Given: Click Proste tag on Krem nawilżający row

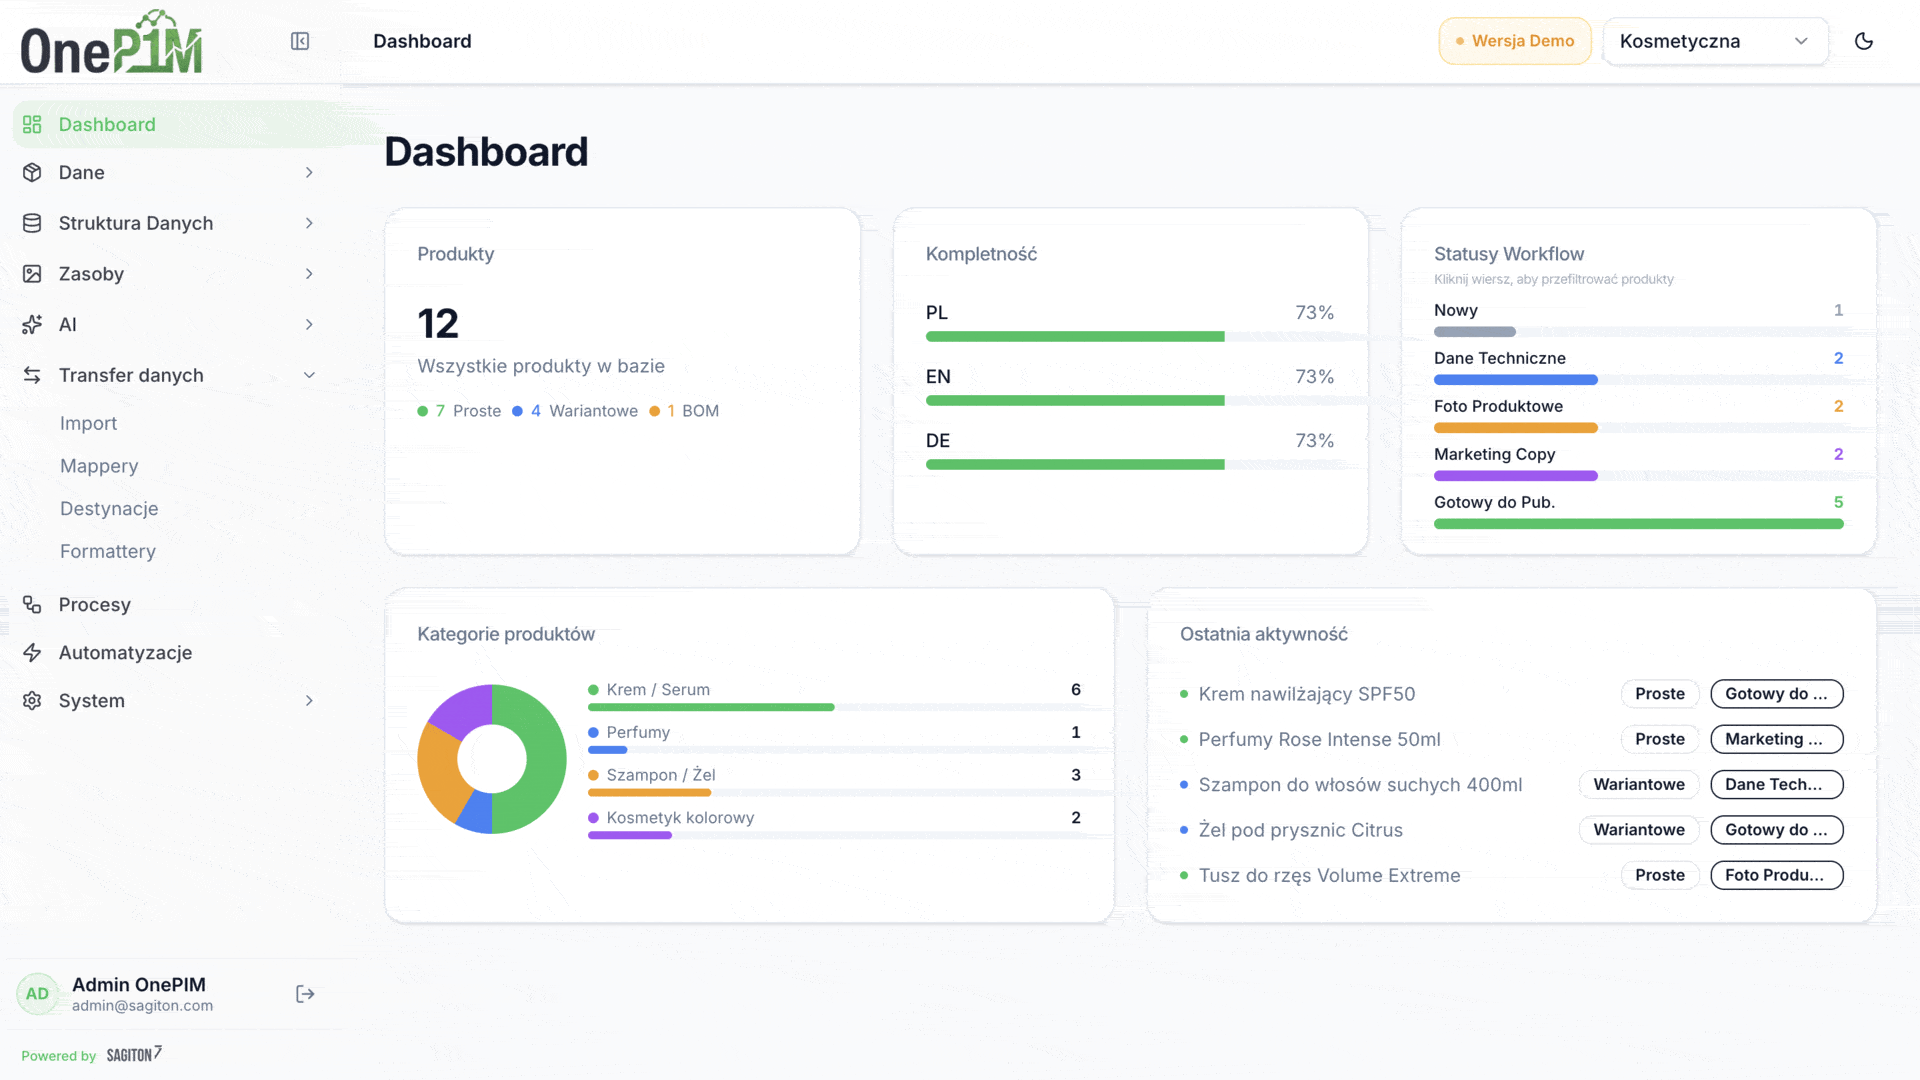Looking at the screenshot, I should click(x=1660, y=694).
